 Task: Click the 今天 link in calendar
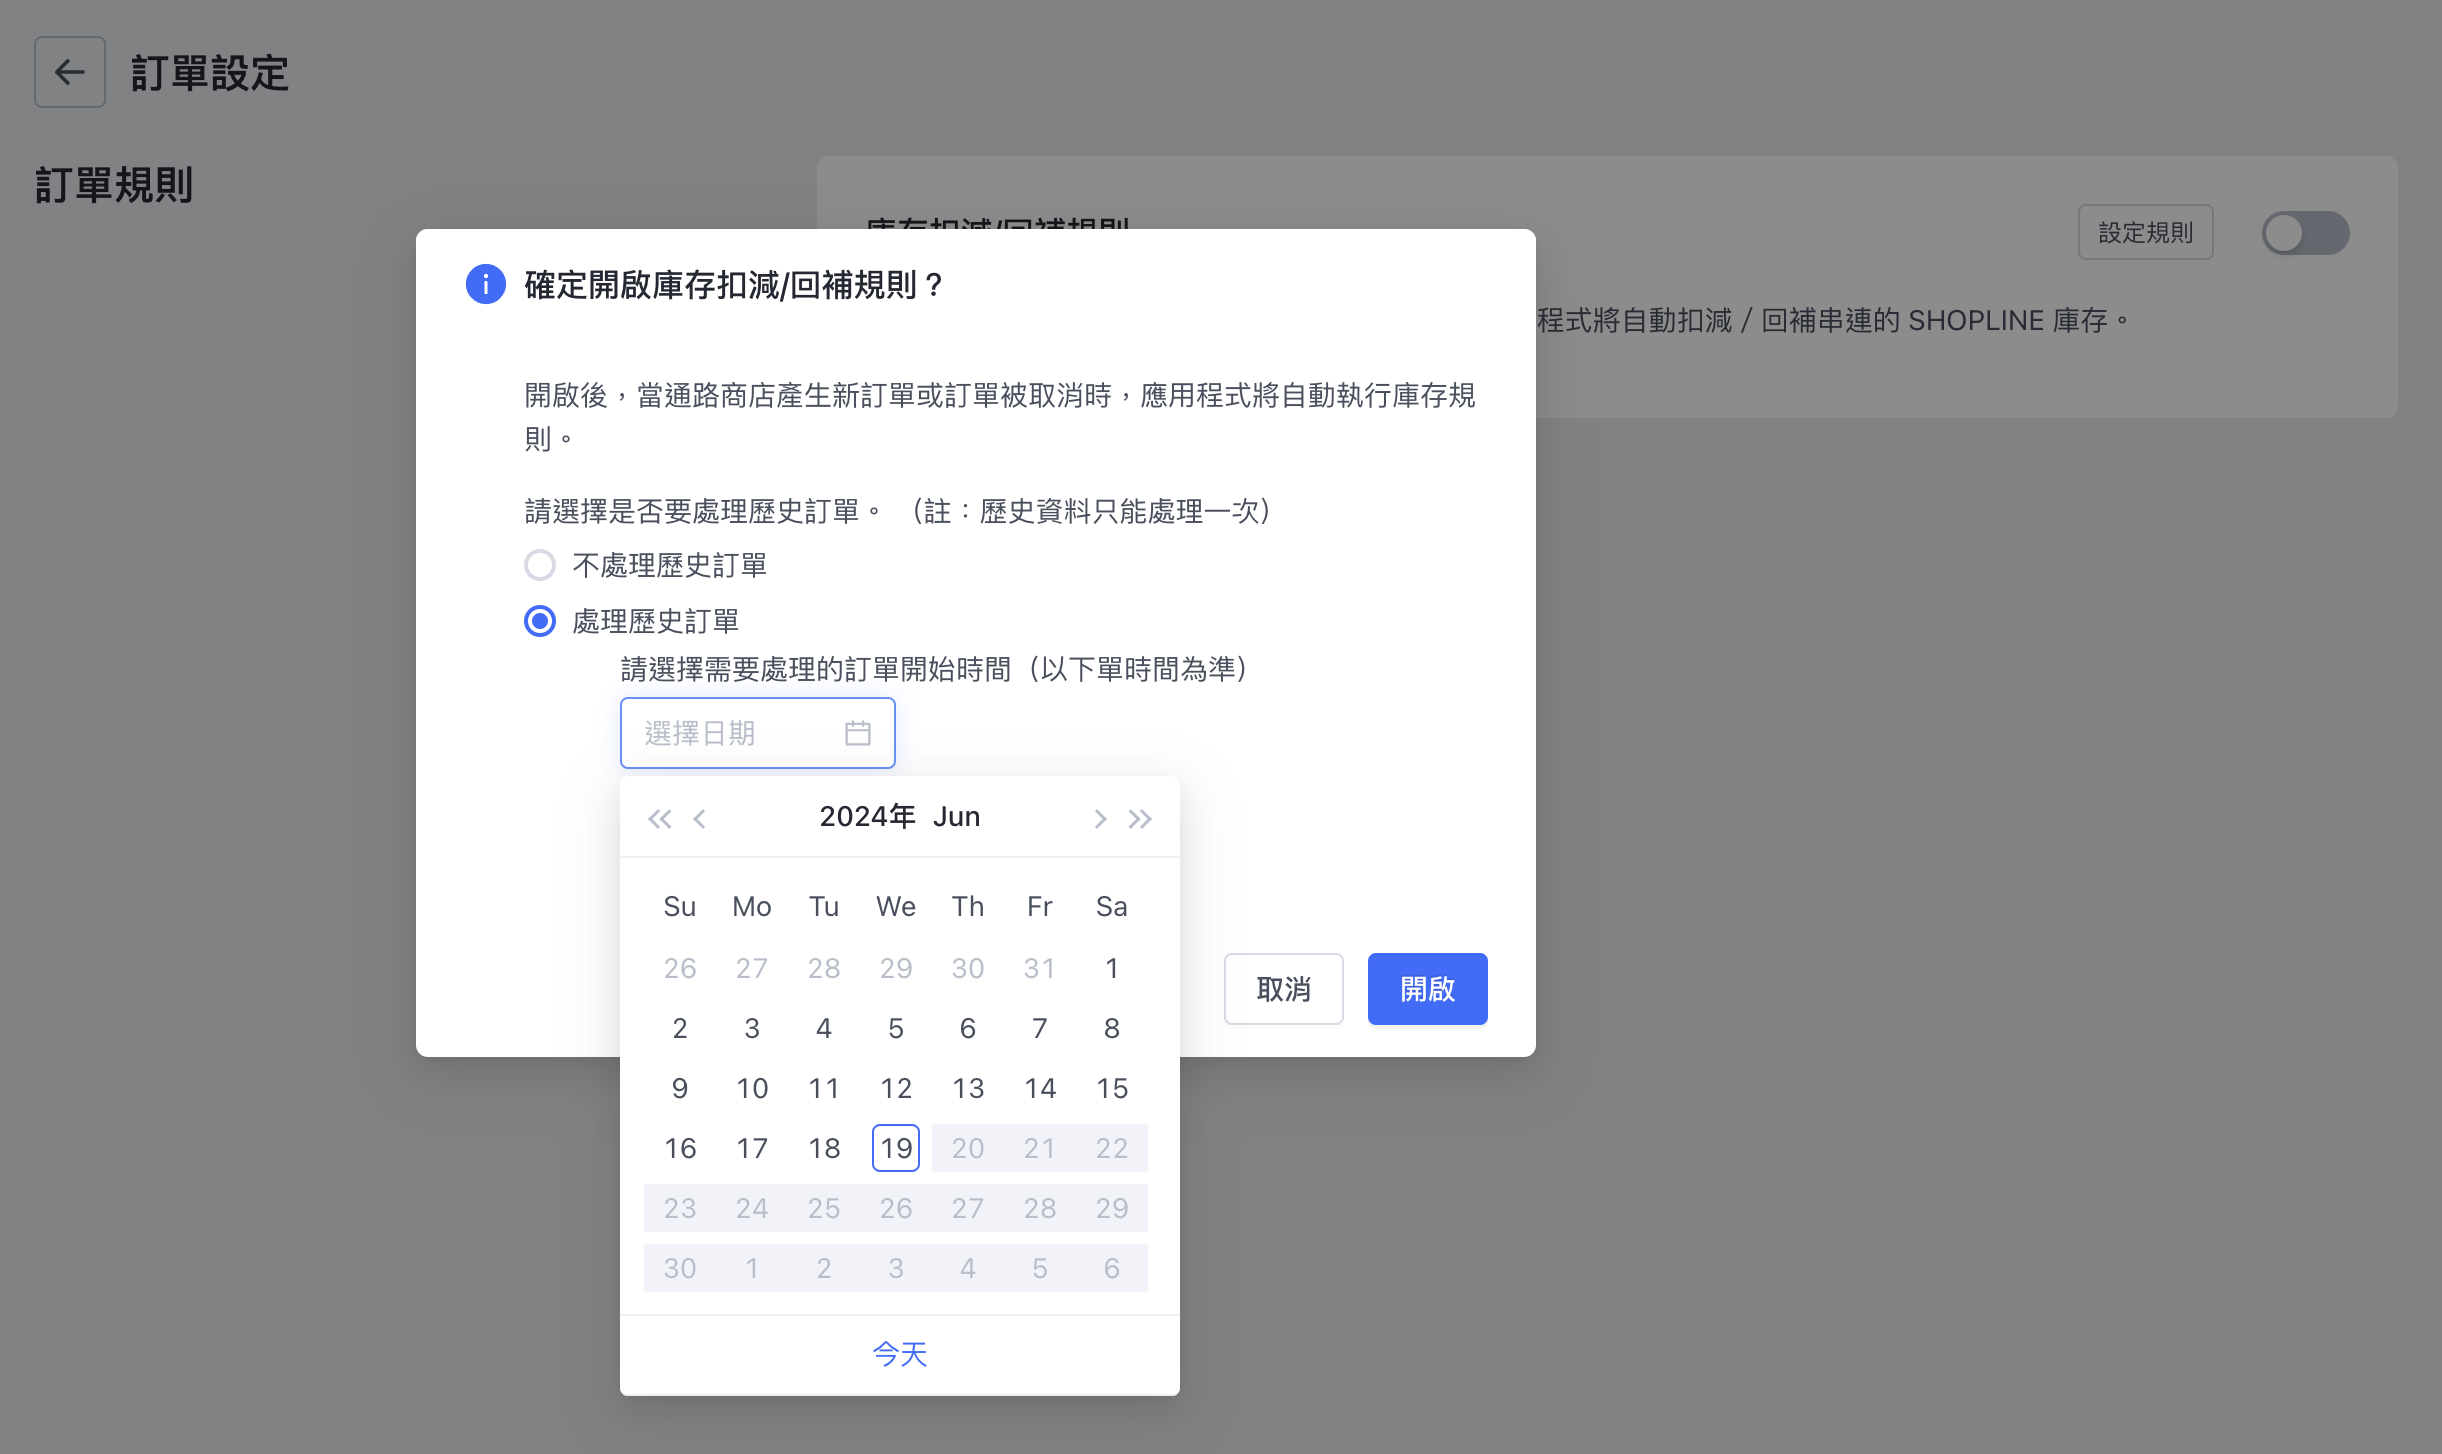tap(900, 1354)
